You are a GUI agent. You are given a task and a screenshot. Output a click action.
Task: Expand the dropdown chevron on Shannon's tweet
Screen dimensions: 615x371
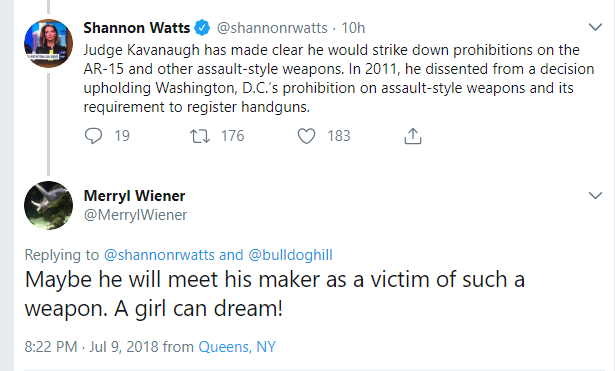click(x=595, y=27)
